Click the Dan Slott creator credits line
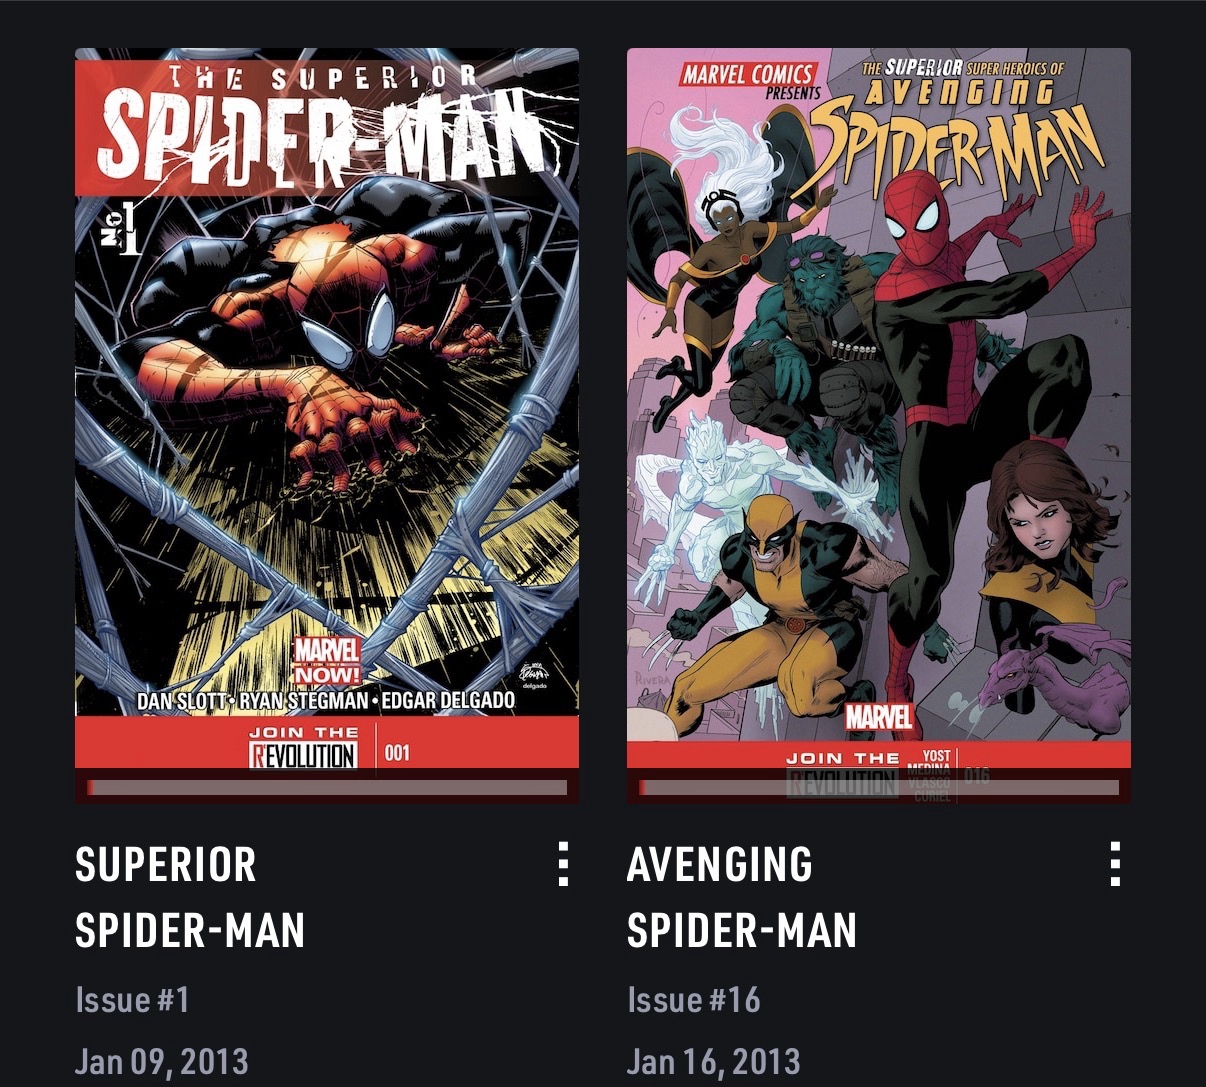 [x=326, y=700]
